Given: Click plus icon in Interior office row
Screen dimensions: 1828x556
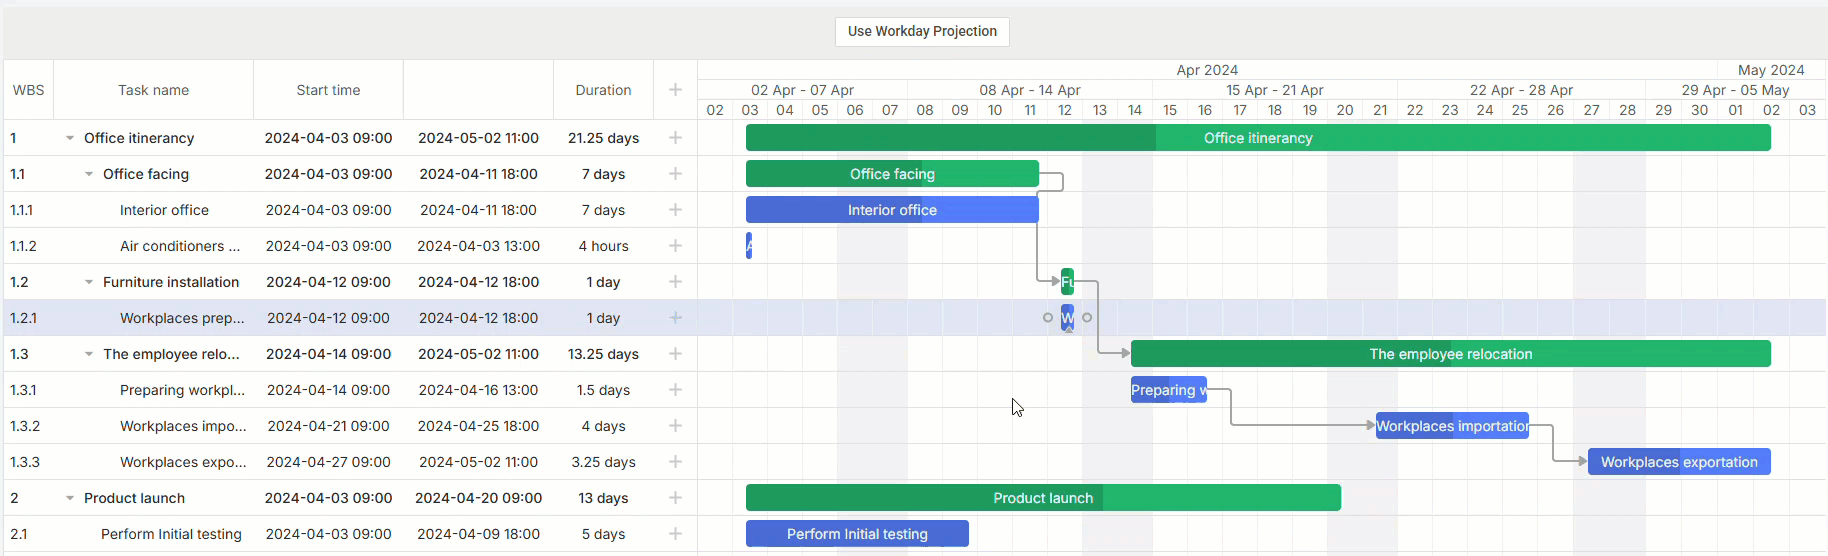Looking at the screenshot, I should tap(675, 210).
